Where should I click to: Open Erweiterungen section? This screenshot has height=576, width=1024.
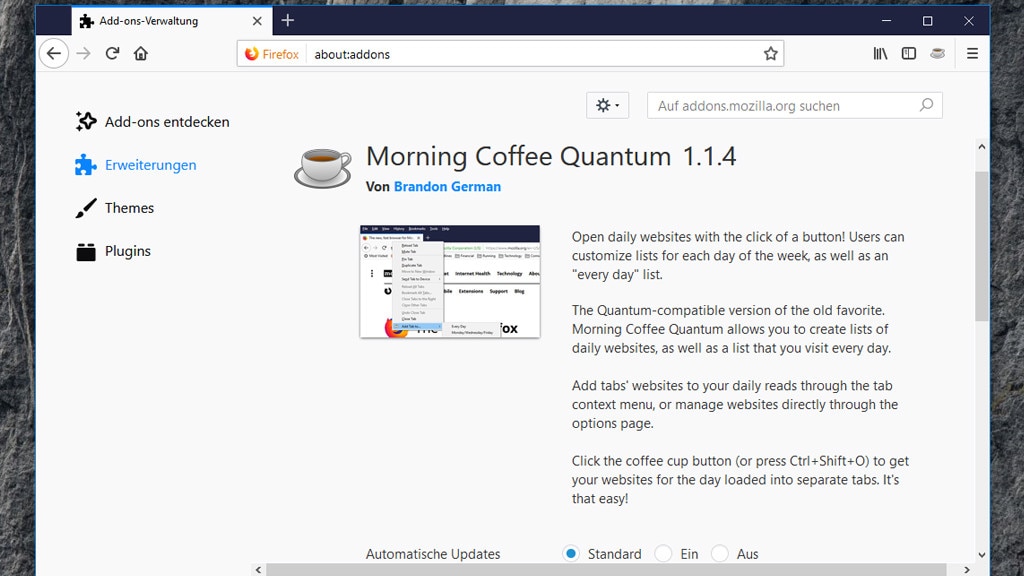[136, 165]
